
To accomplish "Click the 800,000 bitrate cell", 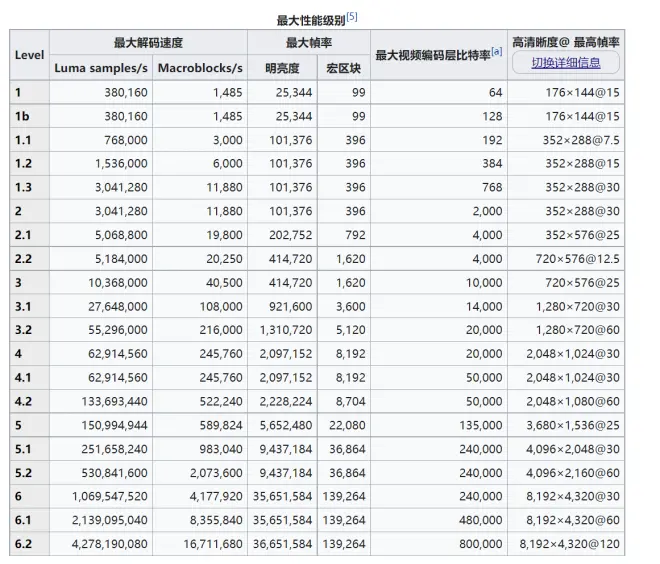I will (439, 544).
